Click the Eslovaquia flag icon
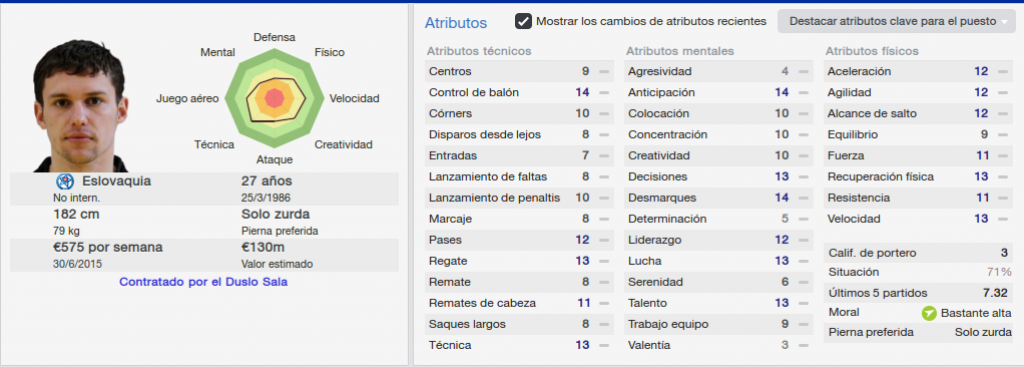This screenshot has height=367, width=1024. click(65, 182)
